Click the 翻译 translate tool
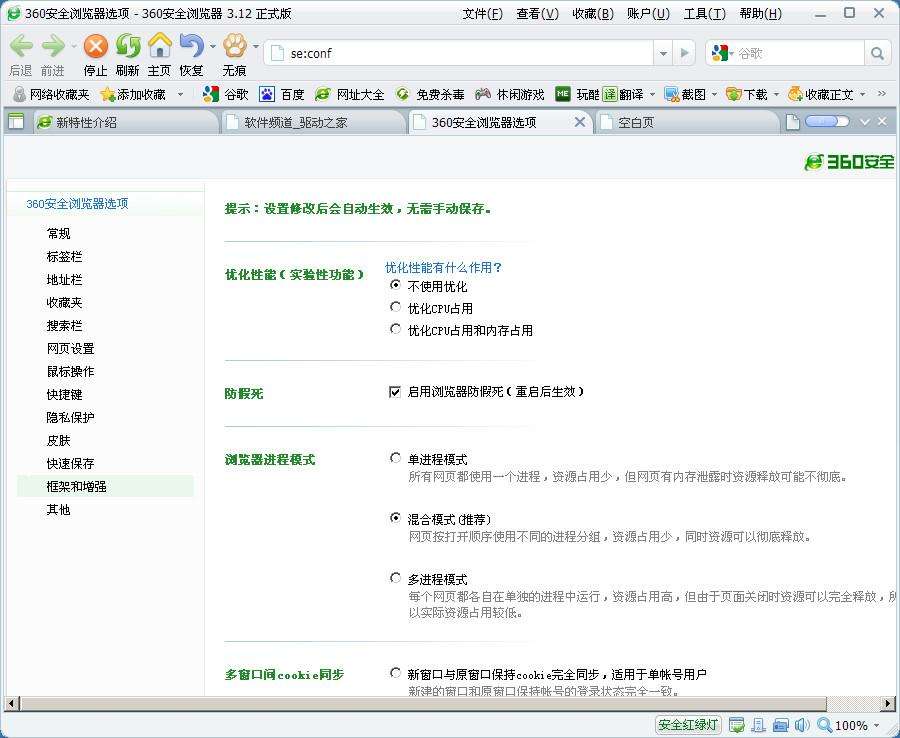This screenshot has height=738, width=900. point(623,94)
